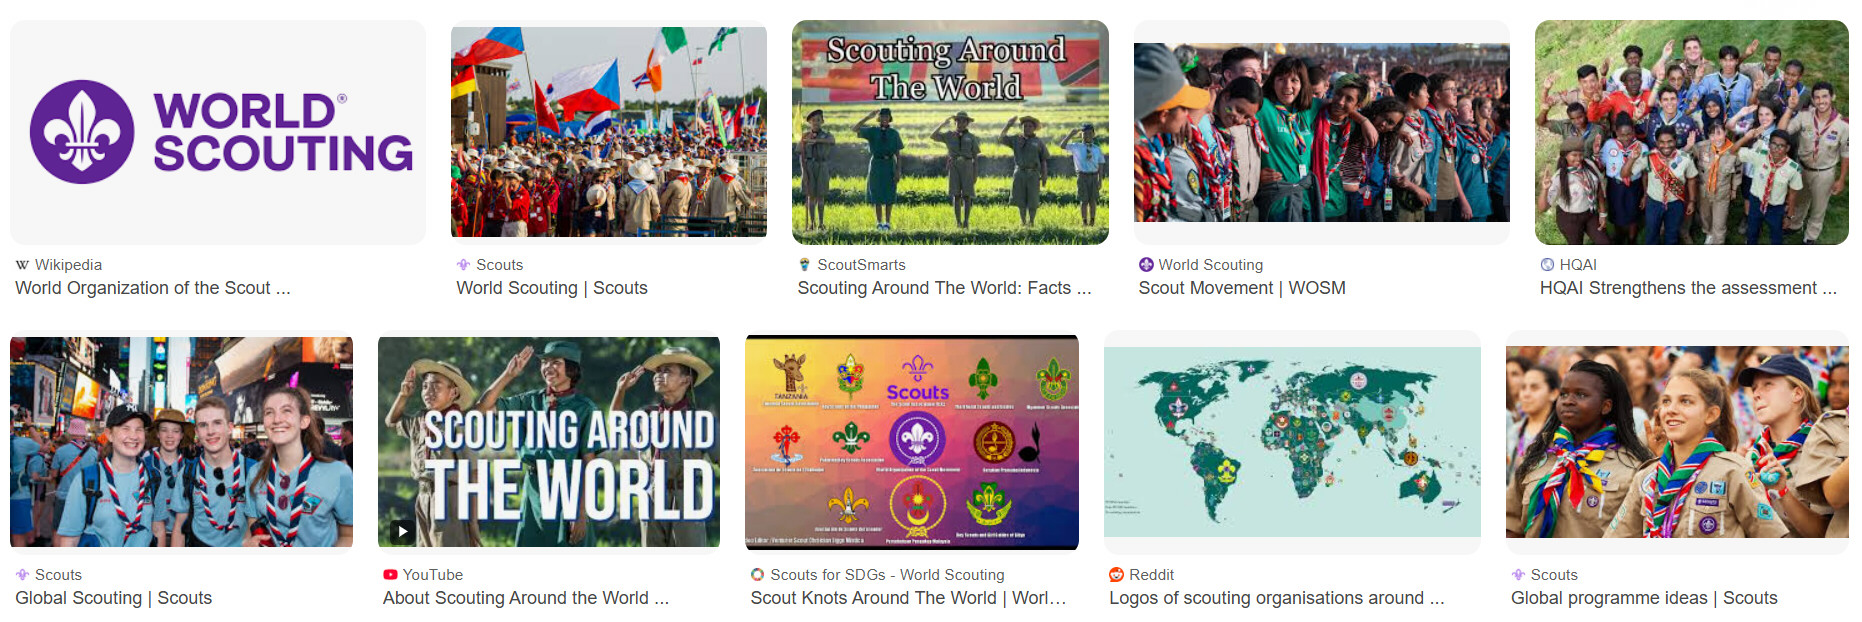Open the world map scouting logos image
This screenshot has height=622, width=1862.
(1292, 442)
